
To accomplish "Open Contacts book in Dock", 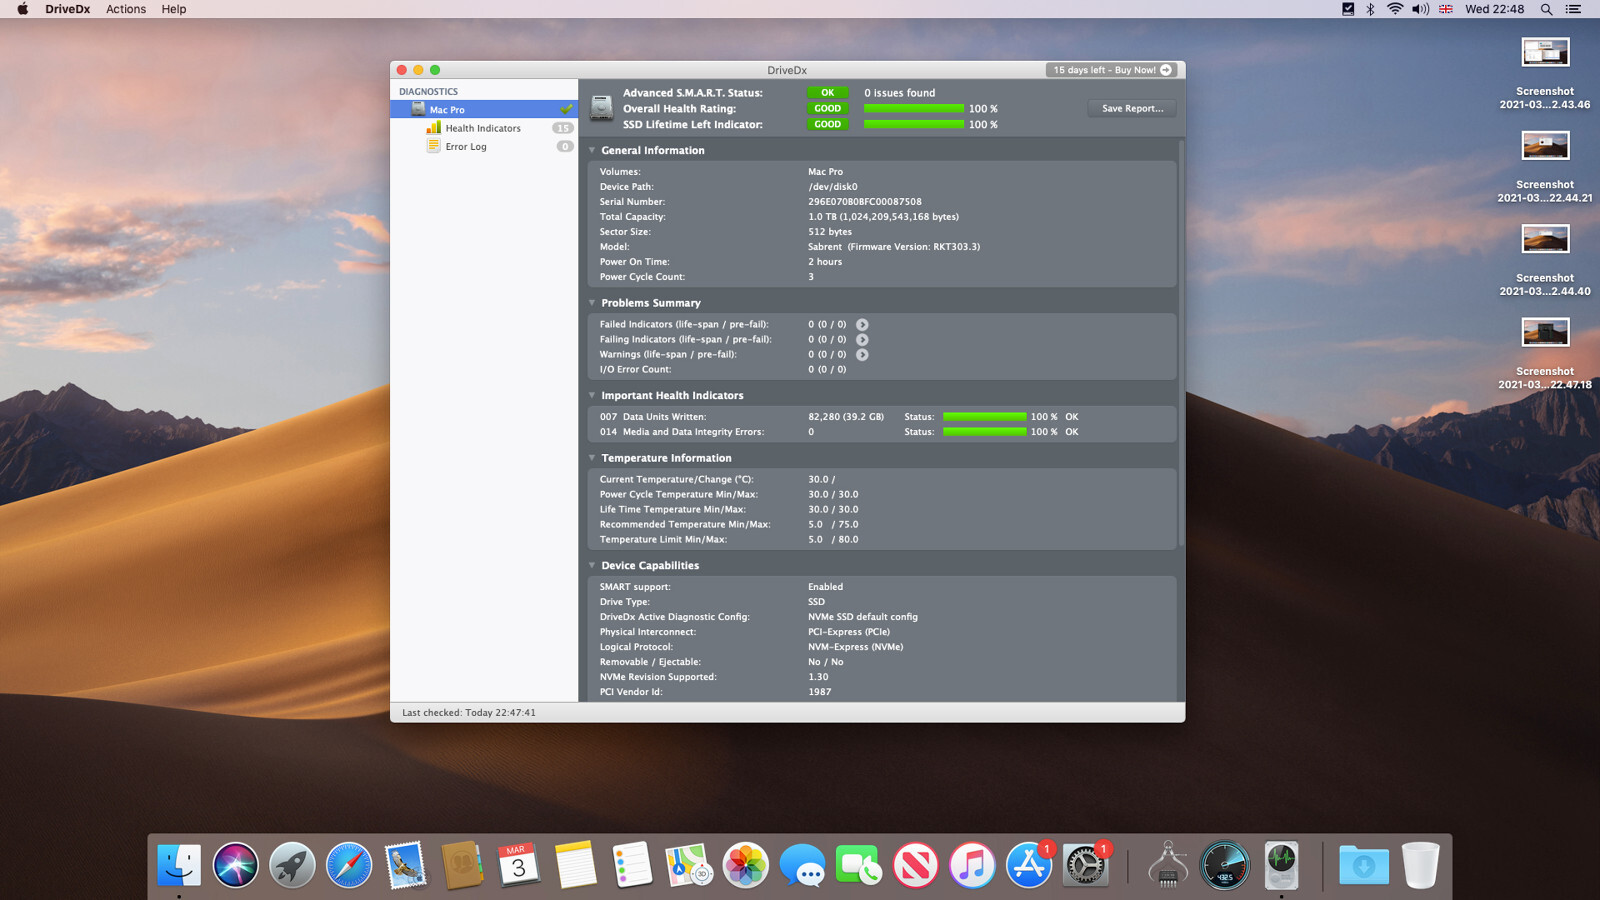I will [x=462, y=865].
